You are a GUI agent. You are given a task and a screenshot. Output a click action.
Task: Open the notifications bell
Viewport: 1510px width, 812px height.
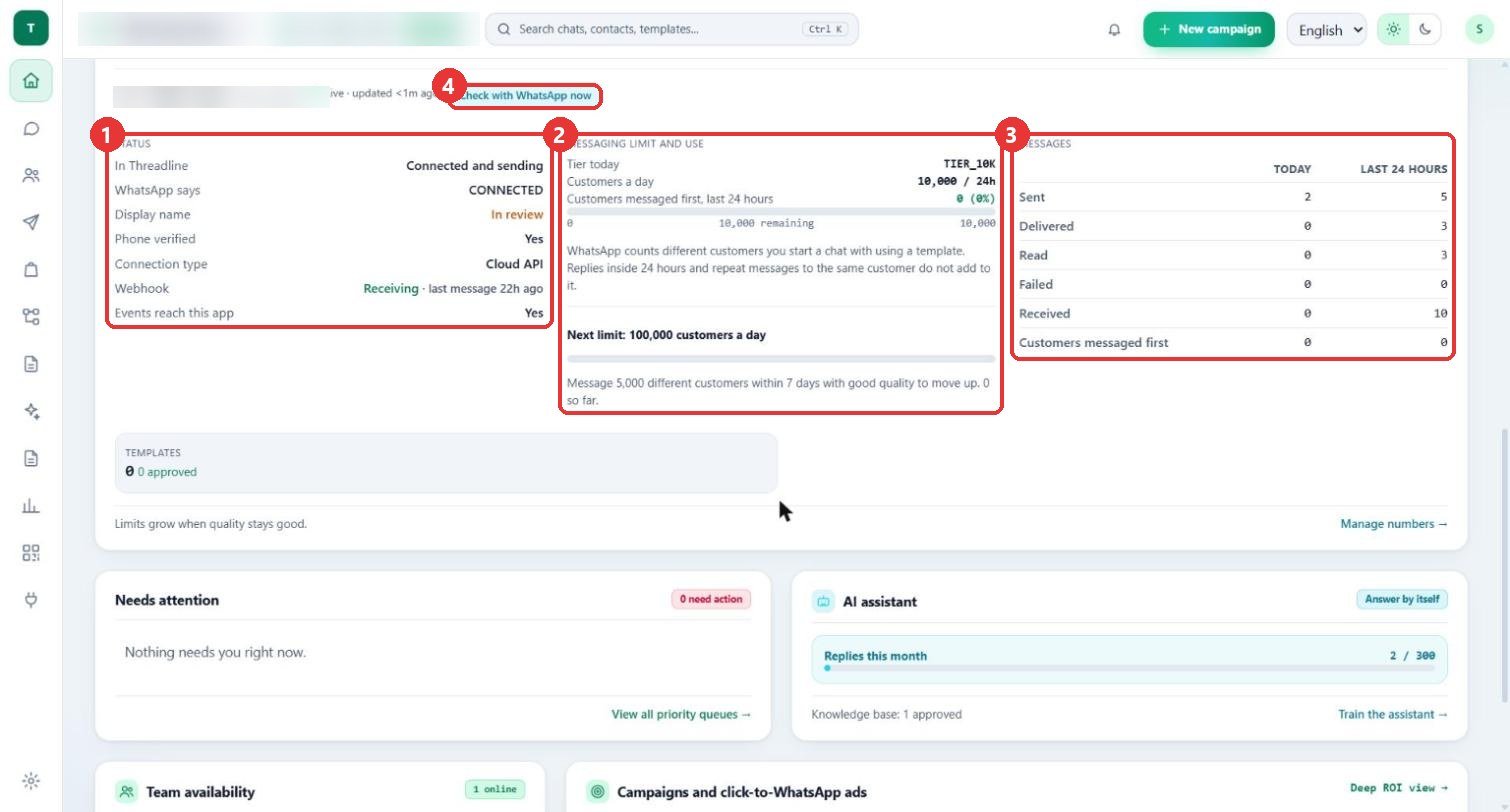1114,30
